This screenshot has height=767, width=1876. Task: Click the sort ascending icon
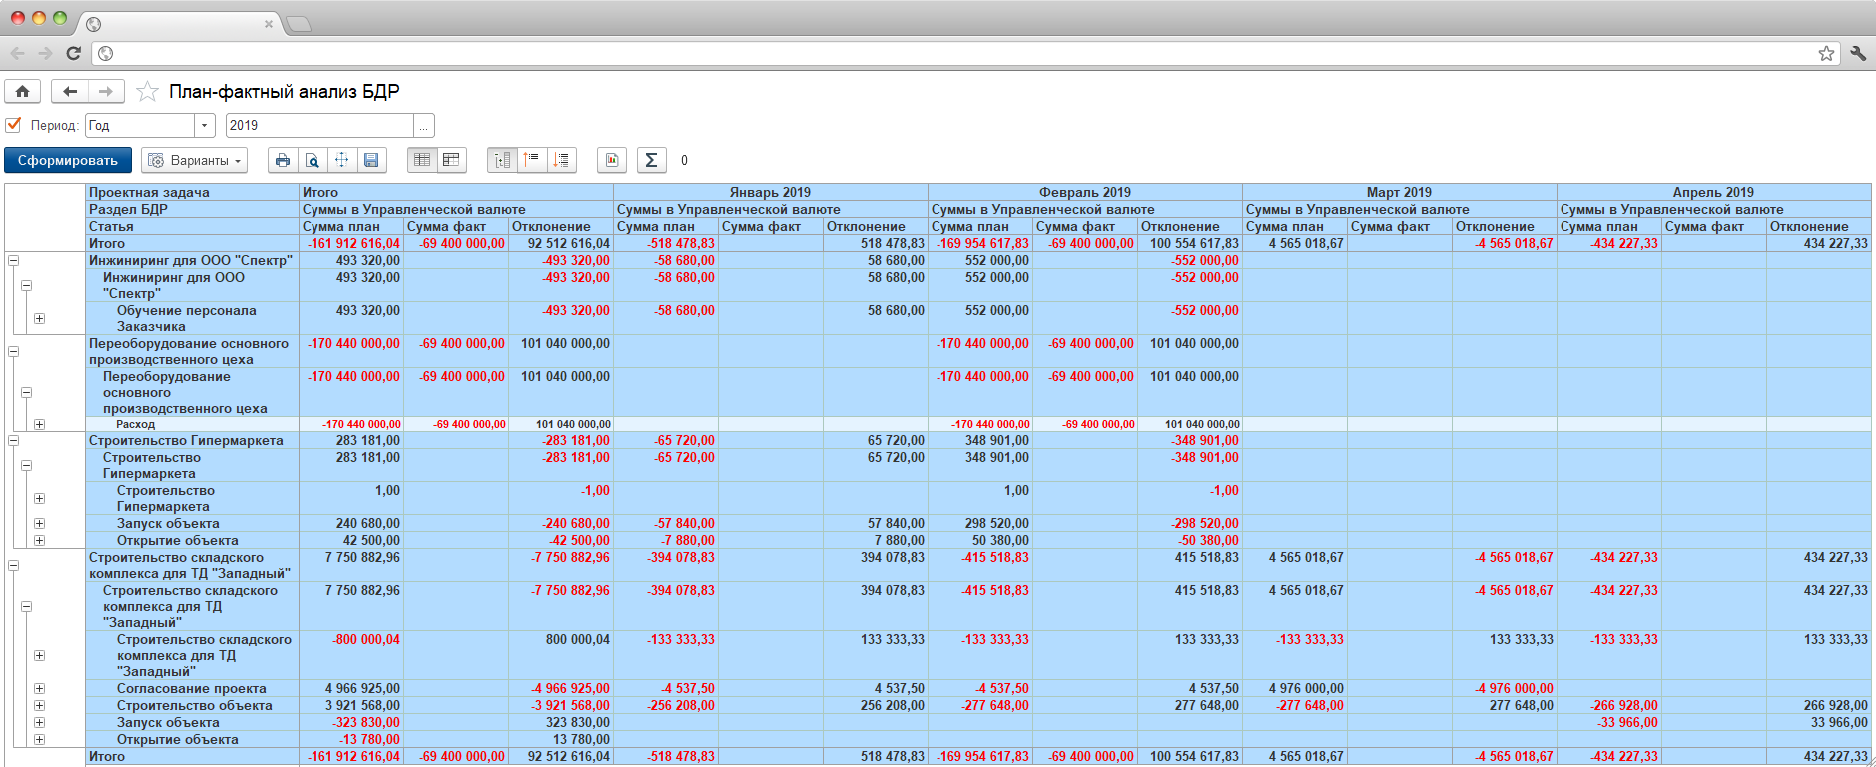(532, 160)
